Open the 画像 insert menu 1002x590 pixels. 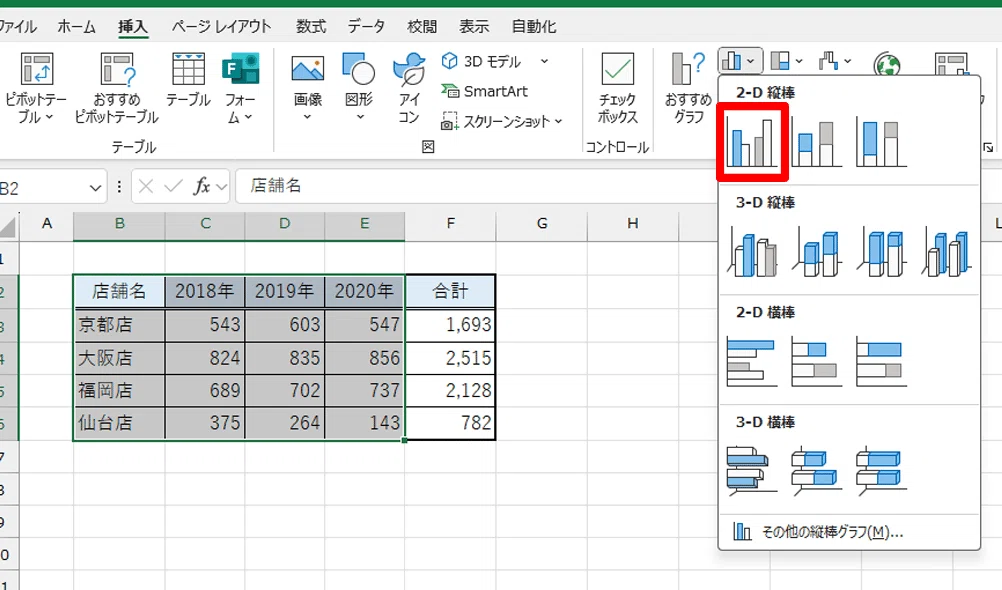pos(307,88)
